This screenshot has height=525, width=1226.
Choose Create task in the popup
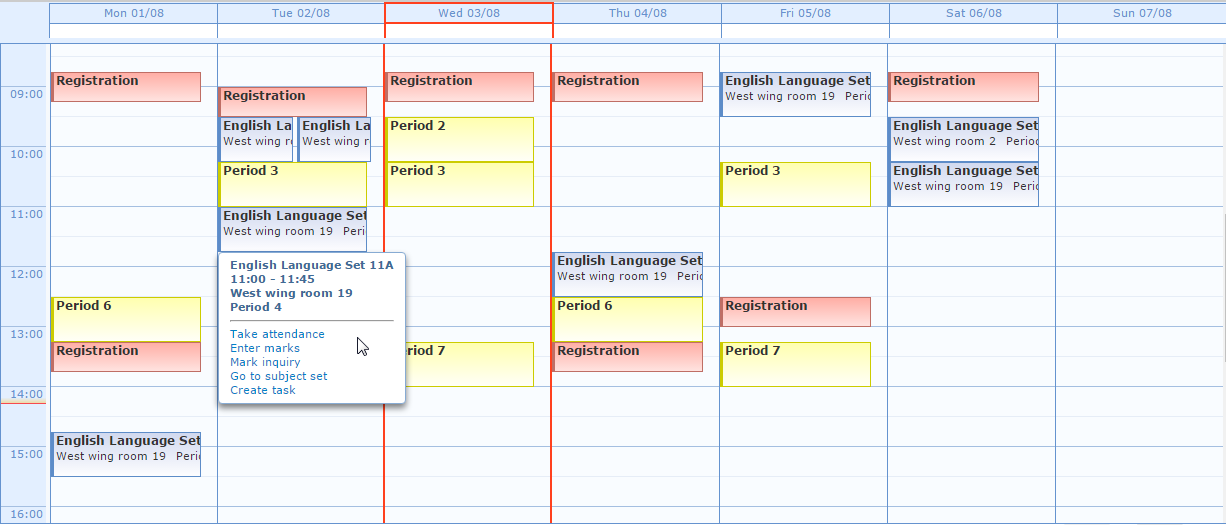click(263, 390)
